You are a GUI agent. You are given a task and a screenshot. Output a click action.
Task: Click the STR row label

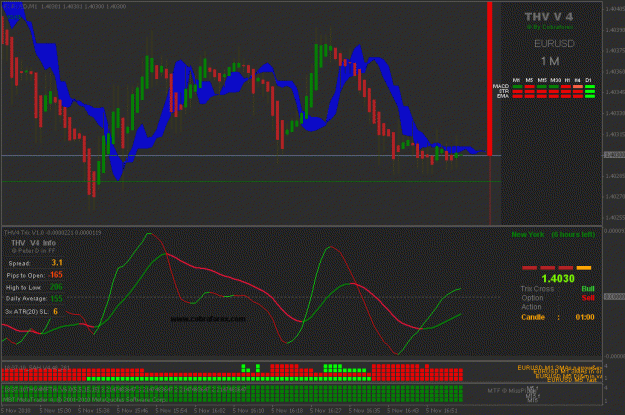tap(504, 91)
